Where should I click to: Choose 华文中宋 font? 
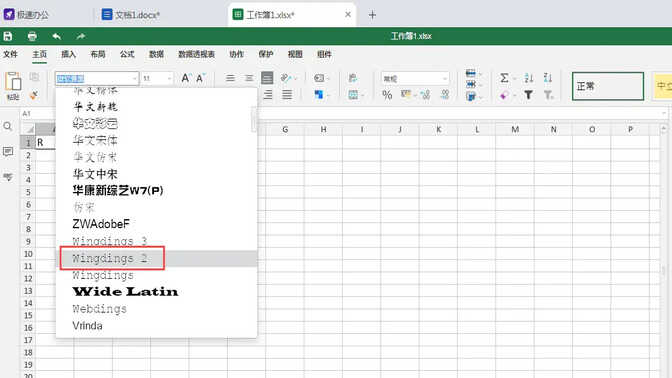(x=156, y=174)
